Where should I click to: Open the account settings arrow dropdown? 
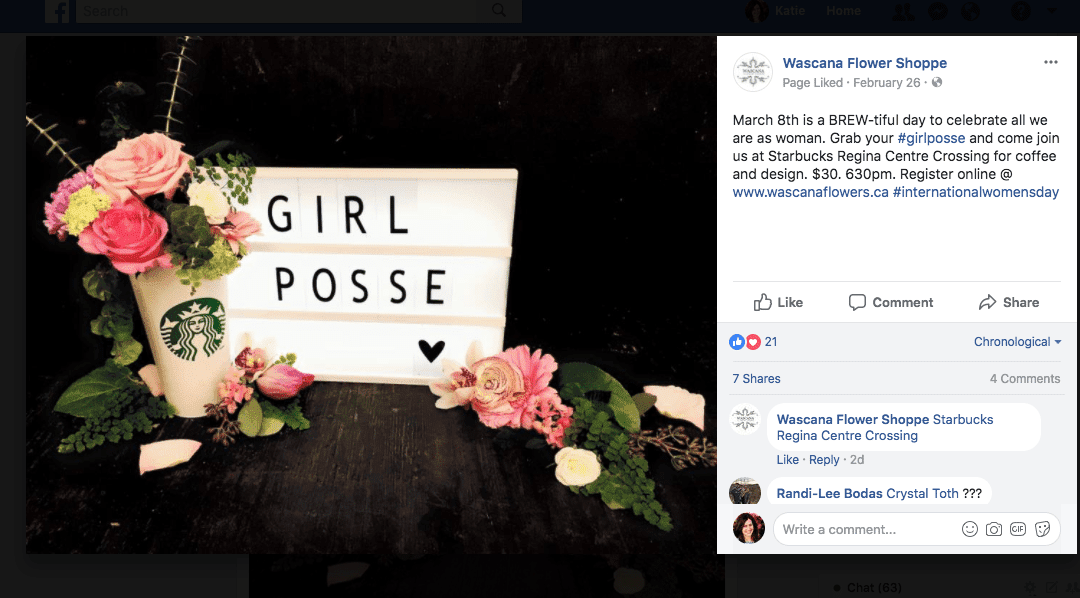(1052, 11)
